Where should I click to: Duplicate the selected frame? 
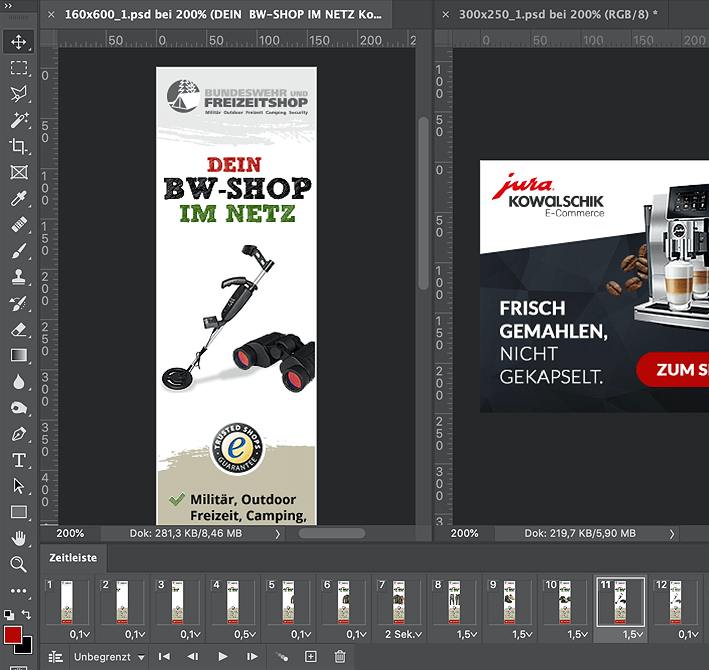[x=311, y=656]
